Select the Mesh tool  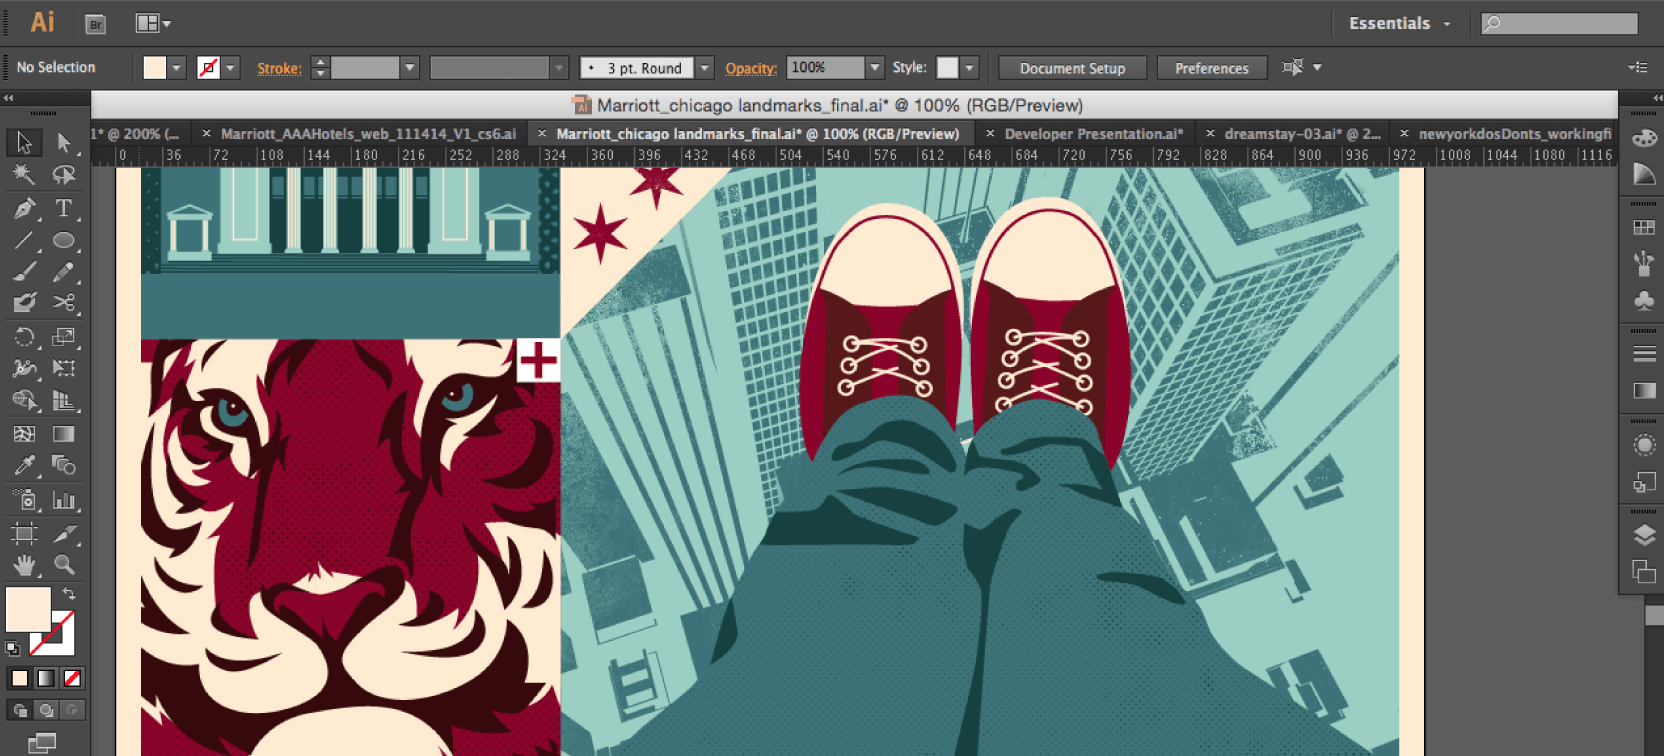pos(24,434)
